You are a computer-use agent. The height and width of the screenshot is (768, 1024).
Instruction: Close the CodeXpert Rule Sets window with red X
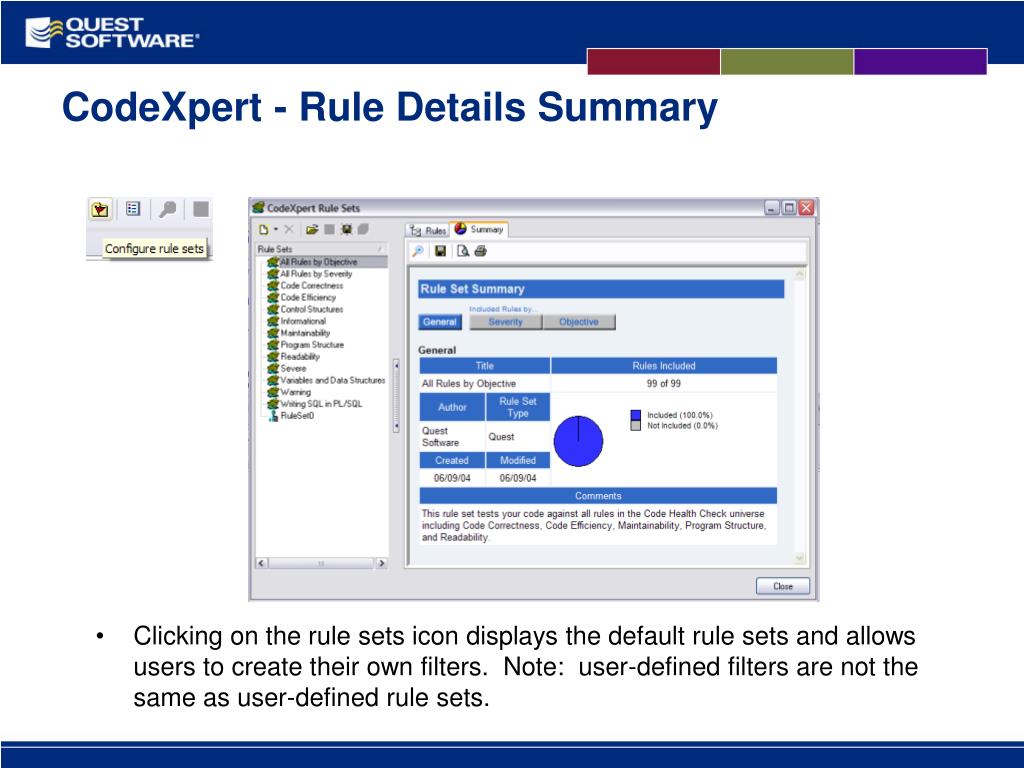coord(807,208)
